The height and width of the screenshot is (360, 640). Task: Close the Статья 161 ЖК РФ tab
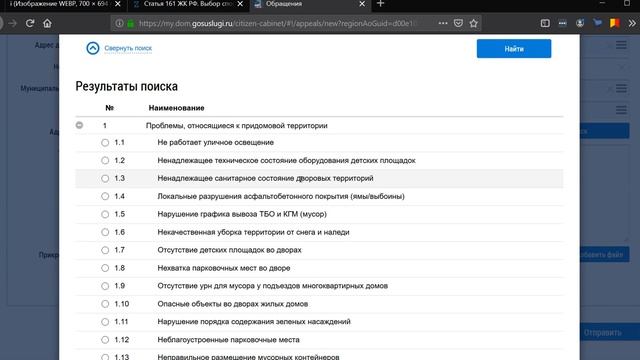[x=240, y=4]
